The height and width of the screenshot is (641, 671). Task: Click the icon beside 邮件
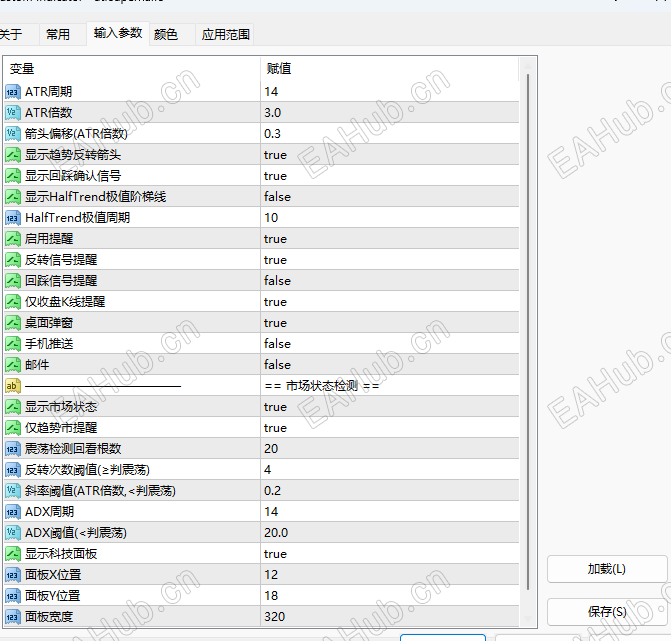click(x=13, y=365)
